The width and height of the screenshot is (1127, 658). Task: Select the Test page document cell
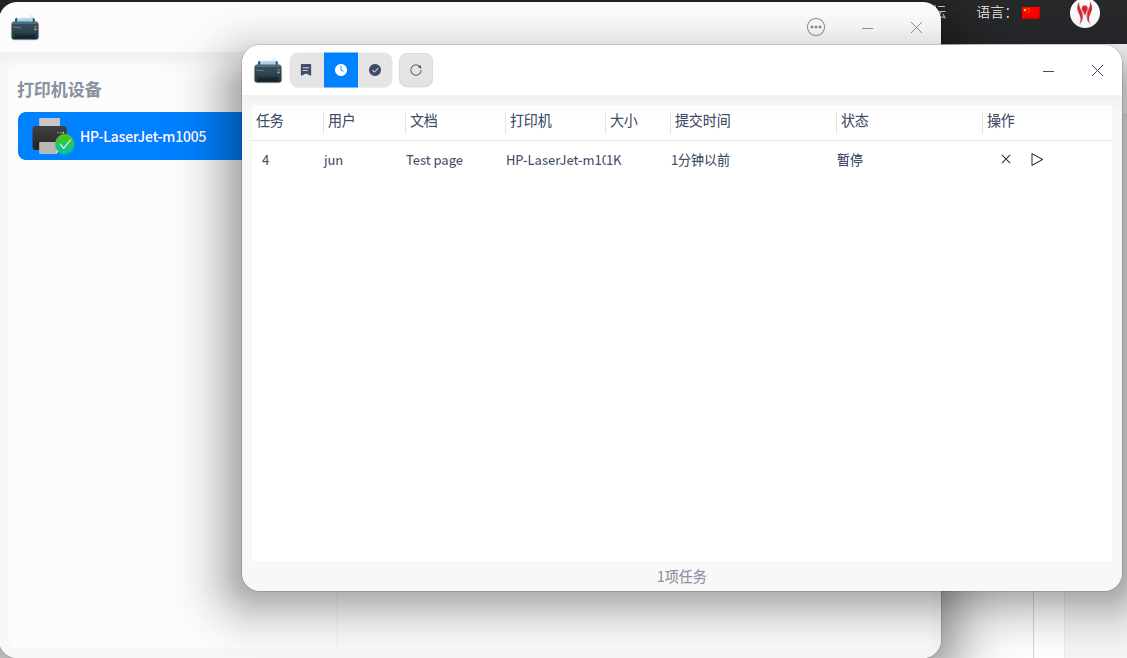pos(434,160)
